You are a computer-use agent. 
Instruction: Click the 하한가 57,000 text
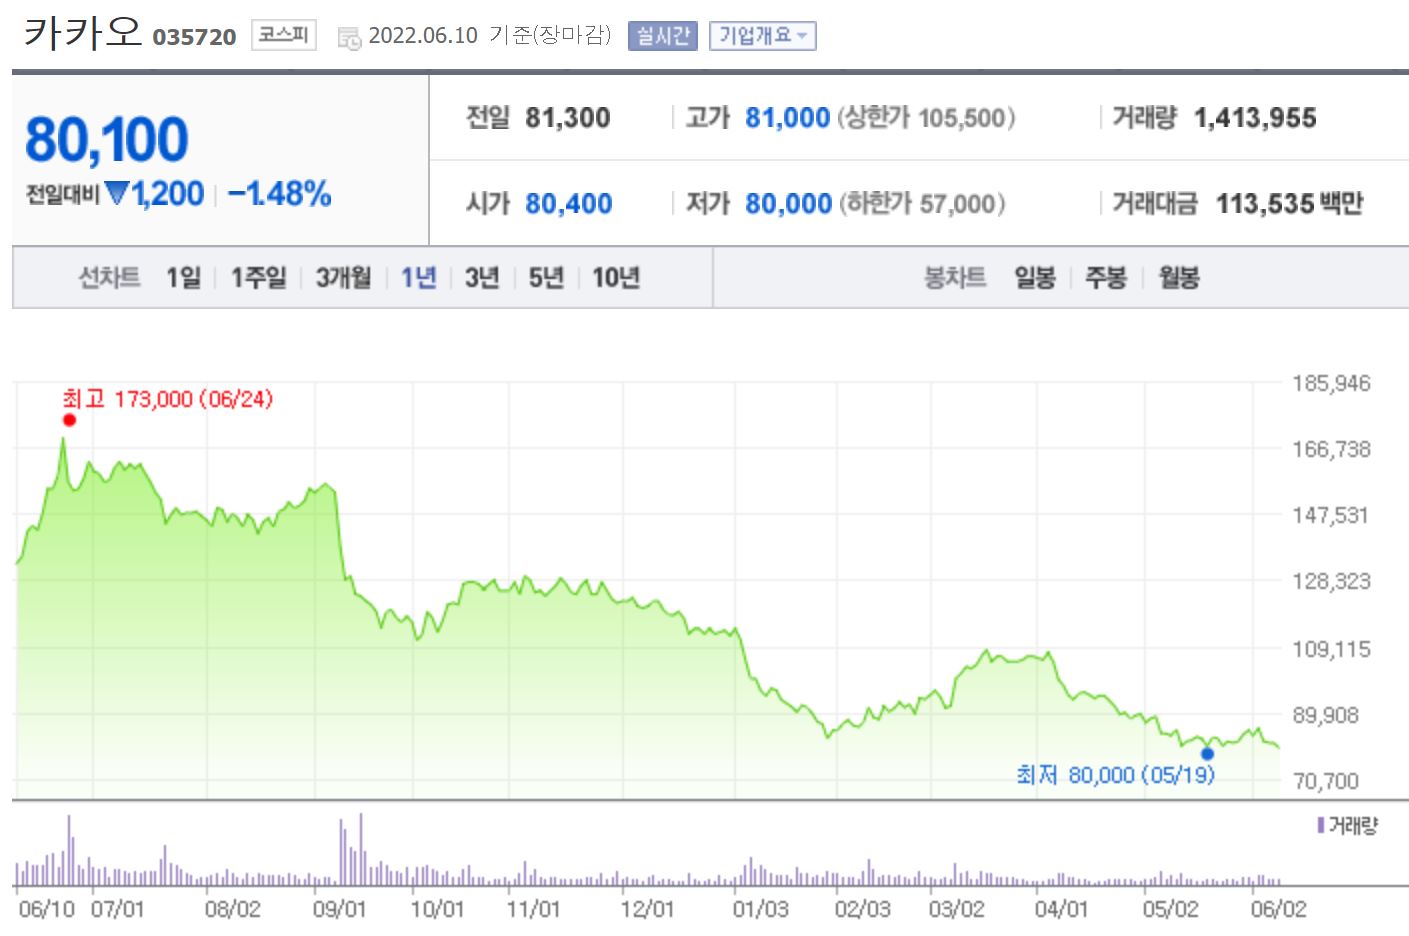(x=922, y=204)
